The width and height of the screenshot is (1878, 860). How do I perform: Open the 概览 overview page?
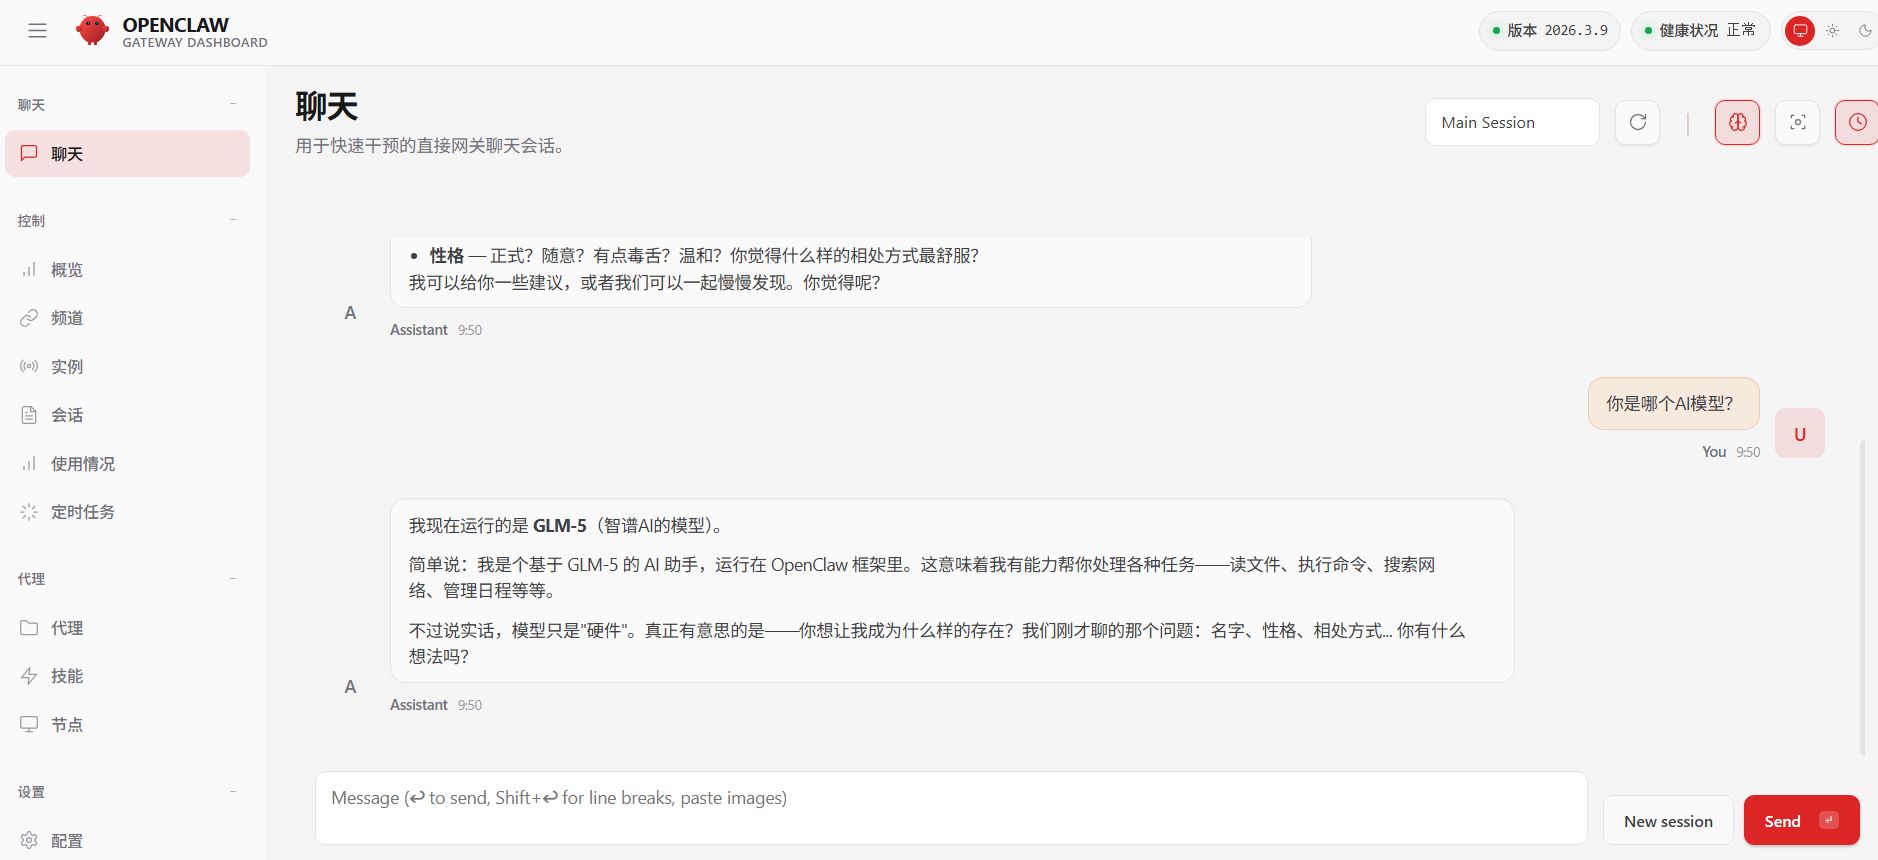click(67, 270)
